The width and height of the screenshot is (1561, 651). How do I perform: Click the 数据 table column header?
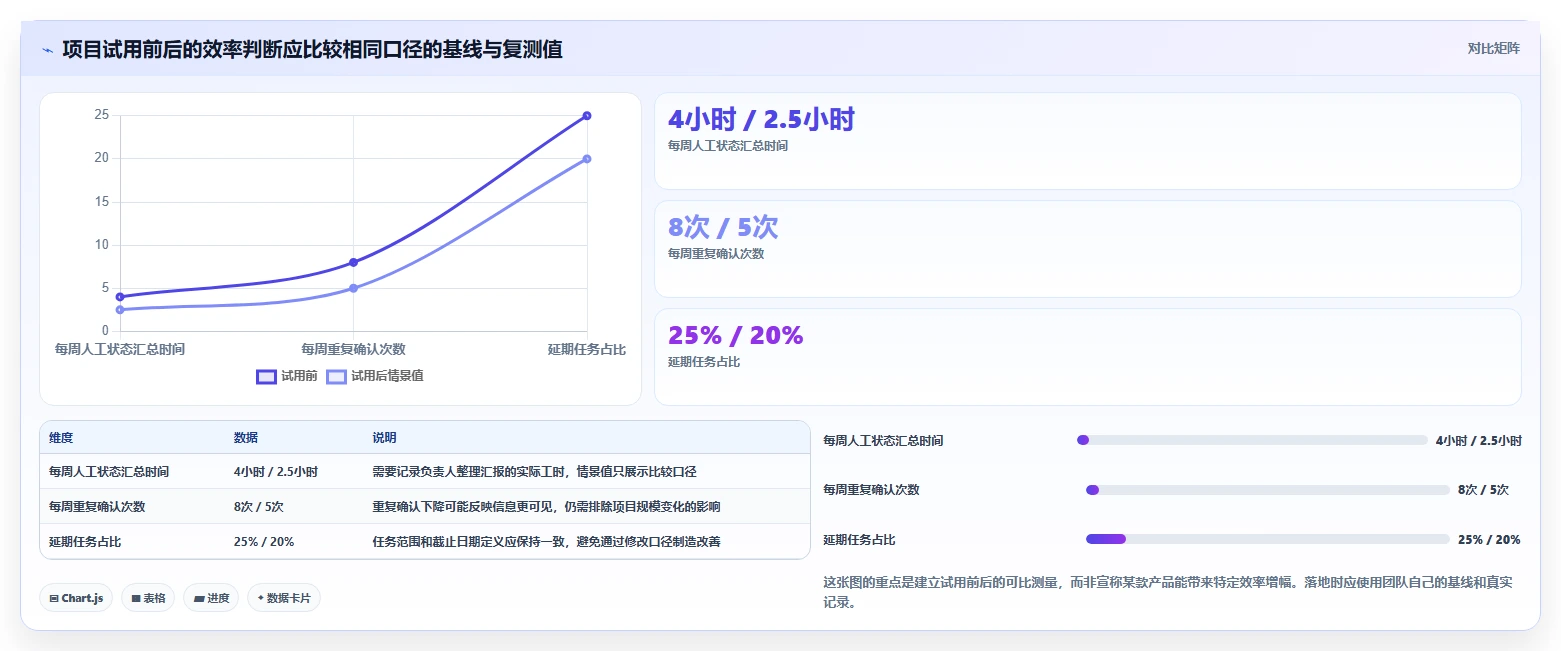tap(246, 438)
